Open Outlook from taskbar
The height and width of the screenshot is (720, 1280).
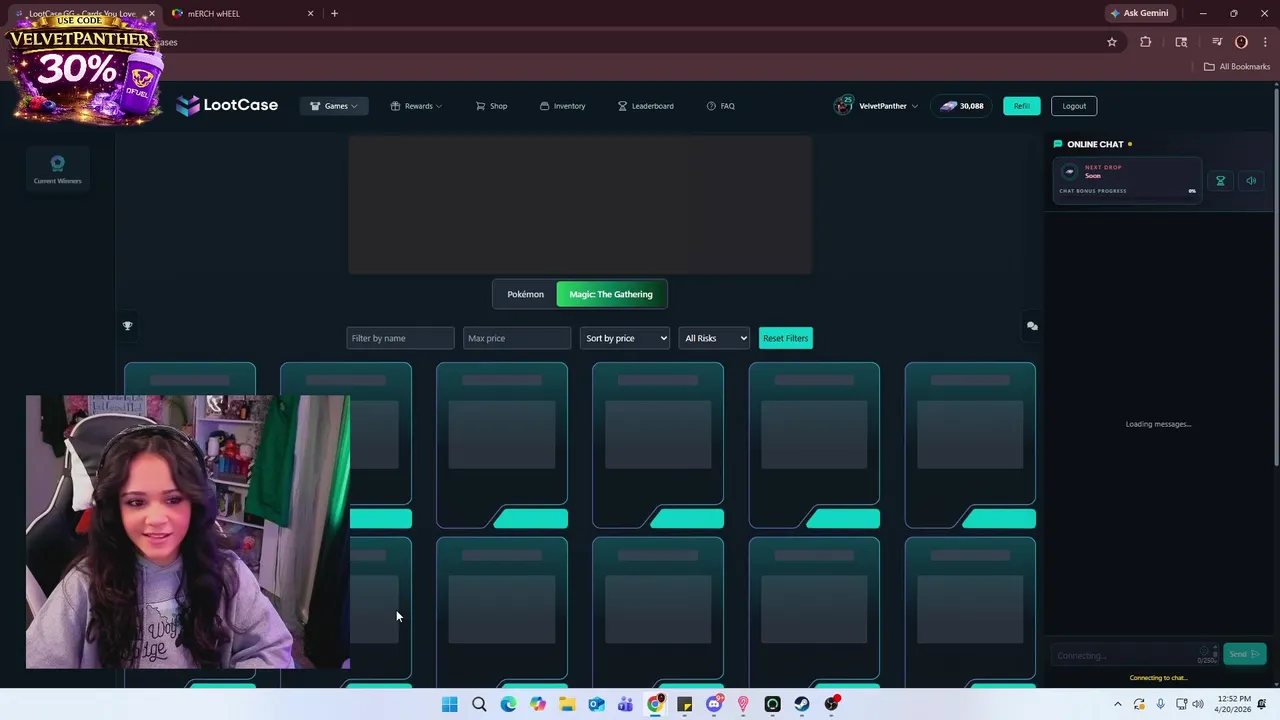596,704
